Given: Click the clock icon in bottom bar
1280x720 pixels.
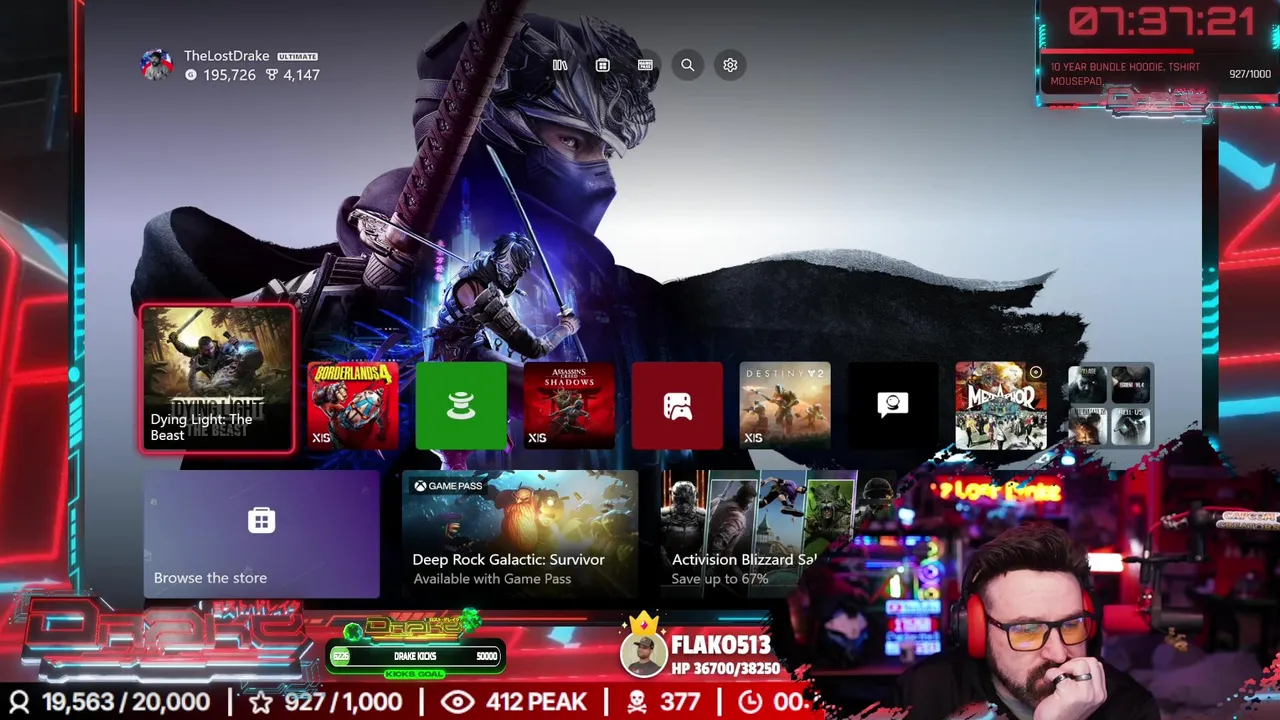Looking at the screenshot, I should click(x=750, y=702).
